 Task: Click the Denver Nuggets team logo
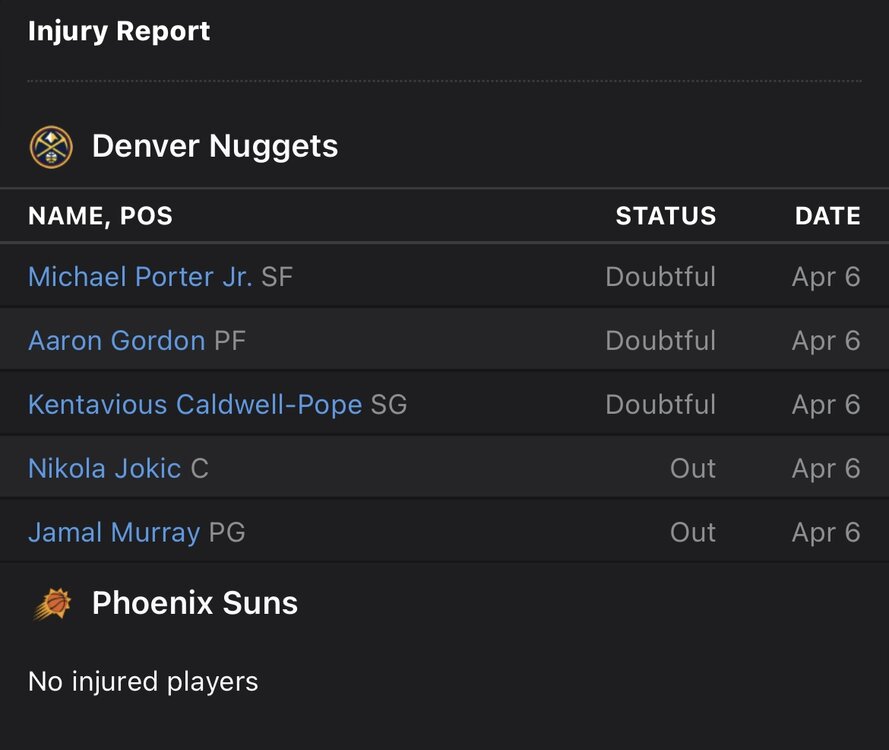51,147
